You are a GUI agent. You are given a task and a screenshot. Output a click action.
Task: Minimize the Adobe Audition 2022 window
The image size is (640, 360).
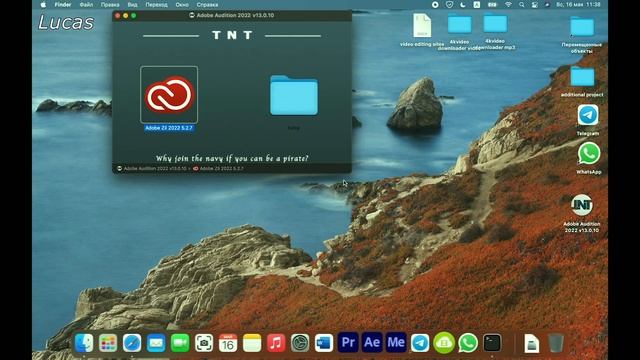pyautogui.click(x=126, y=16)
